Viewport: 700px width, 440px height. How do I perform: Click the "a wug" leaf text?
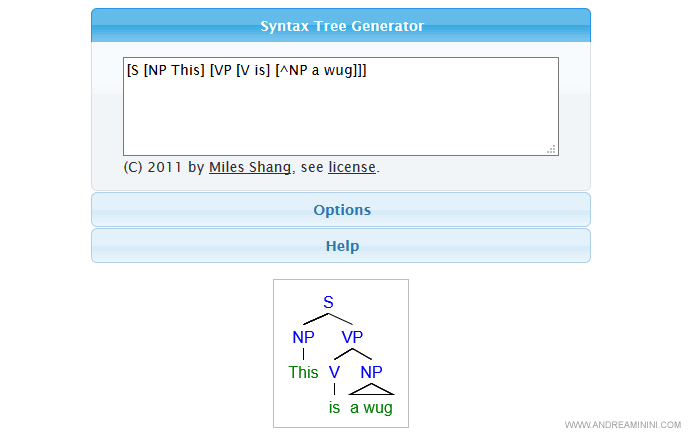(371, 408)
